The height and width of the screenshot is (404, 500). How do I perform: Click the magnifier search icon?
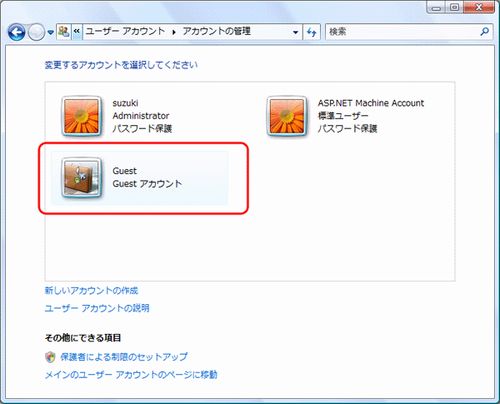tap(485, 32)
